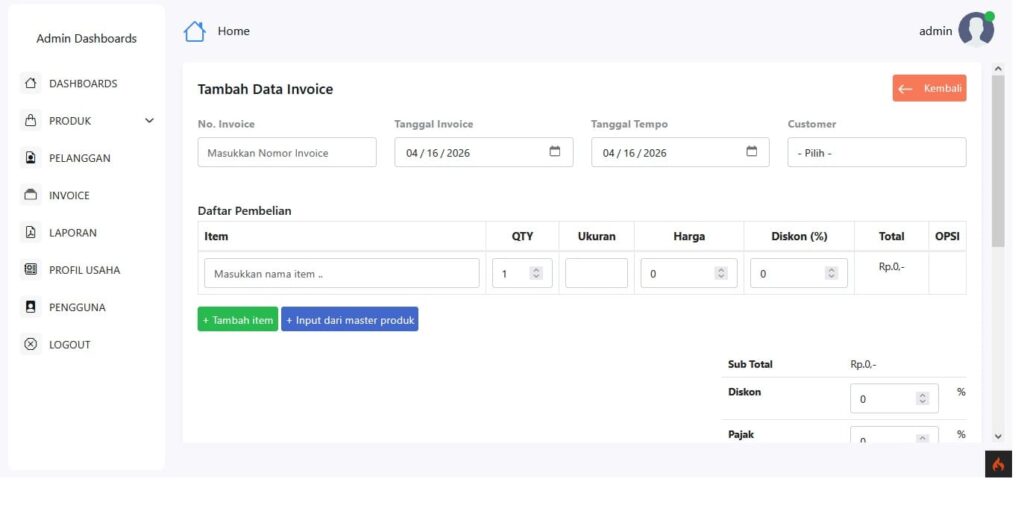This screenshot has height=523, width=1024.
Task: Click the green Tambah item button
Action: tap(238, 320)
